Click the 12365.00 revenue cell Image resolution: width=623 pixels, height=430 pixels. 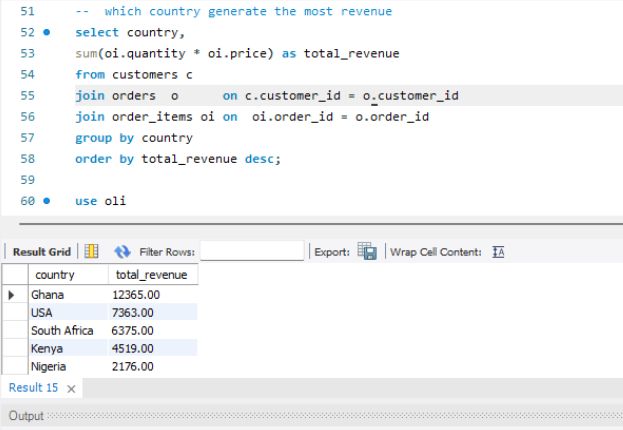153,295
